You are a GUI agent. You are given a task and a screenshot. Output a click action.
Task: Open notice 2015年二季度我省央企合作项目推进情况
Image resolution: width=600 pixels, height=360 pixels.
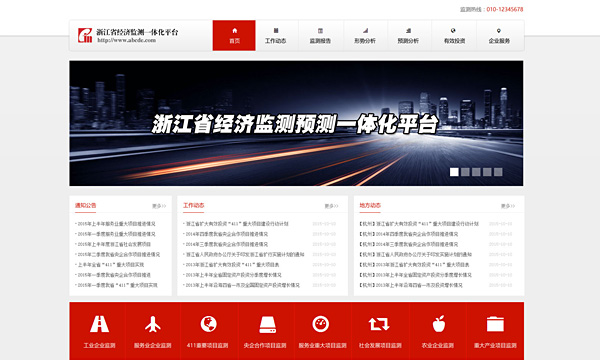(119, 254)
